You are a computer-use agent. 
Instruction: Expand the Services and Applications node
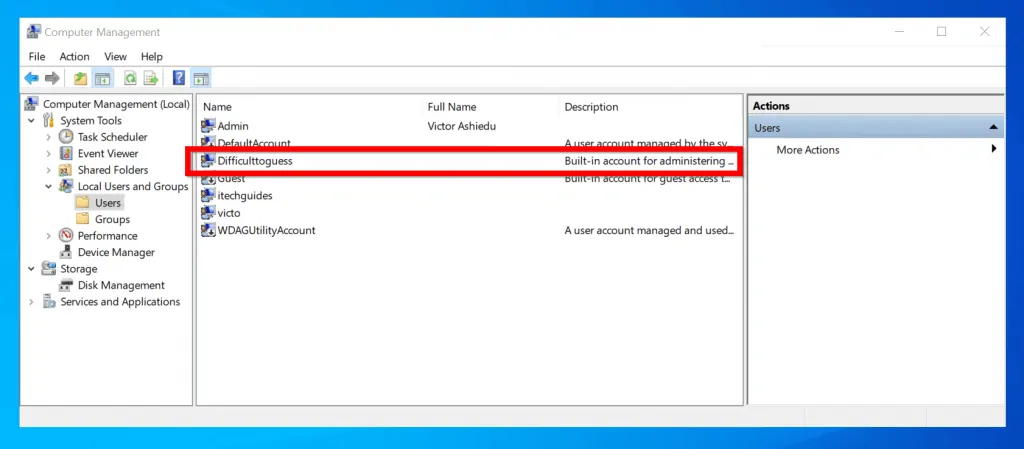pos(32,302)
